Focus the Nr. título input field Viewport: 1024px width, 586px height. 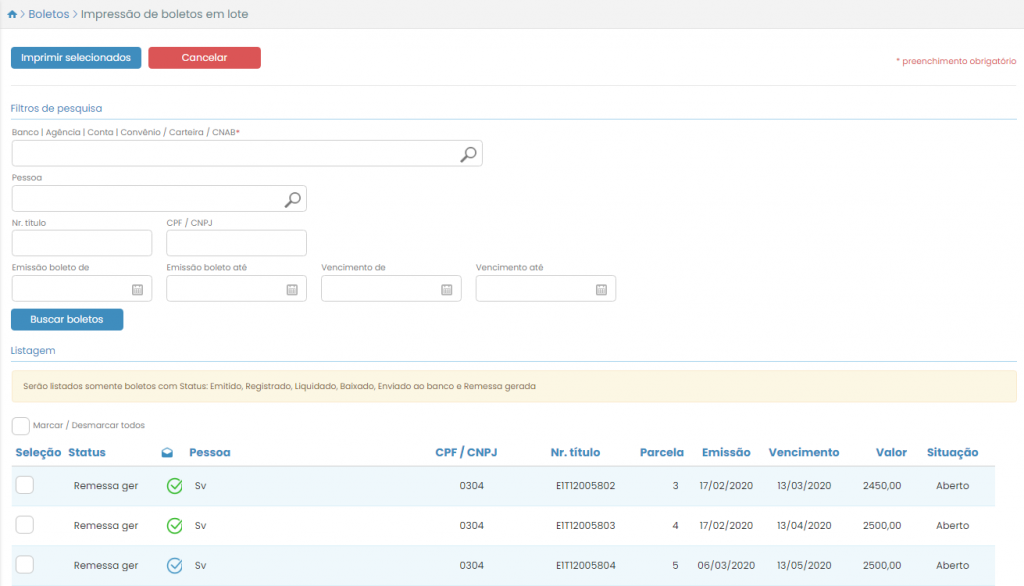(x=82, y=243)
